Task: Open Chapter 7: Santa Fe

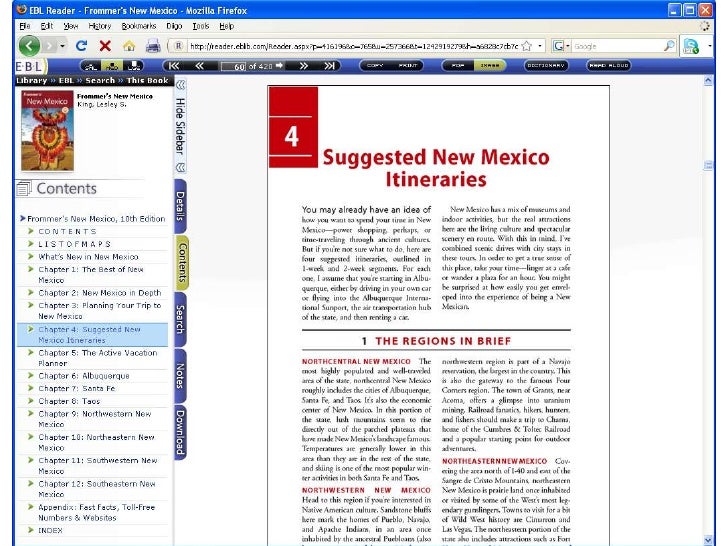Action: click(x=77, y=388)
